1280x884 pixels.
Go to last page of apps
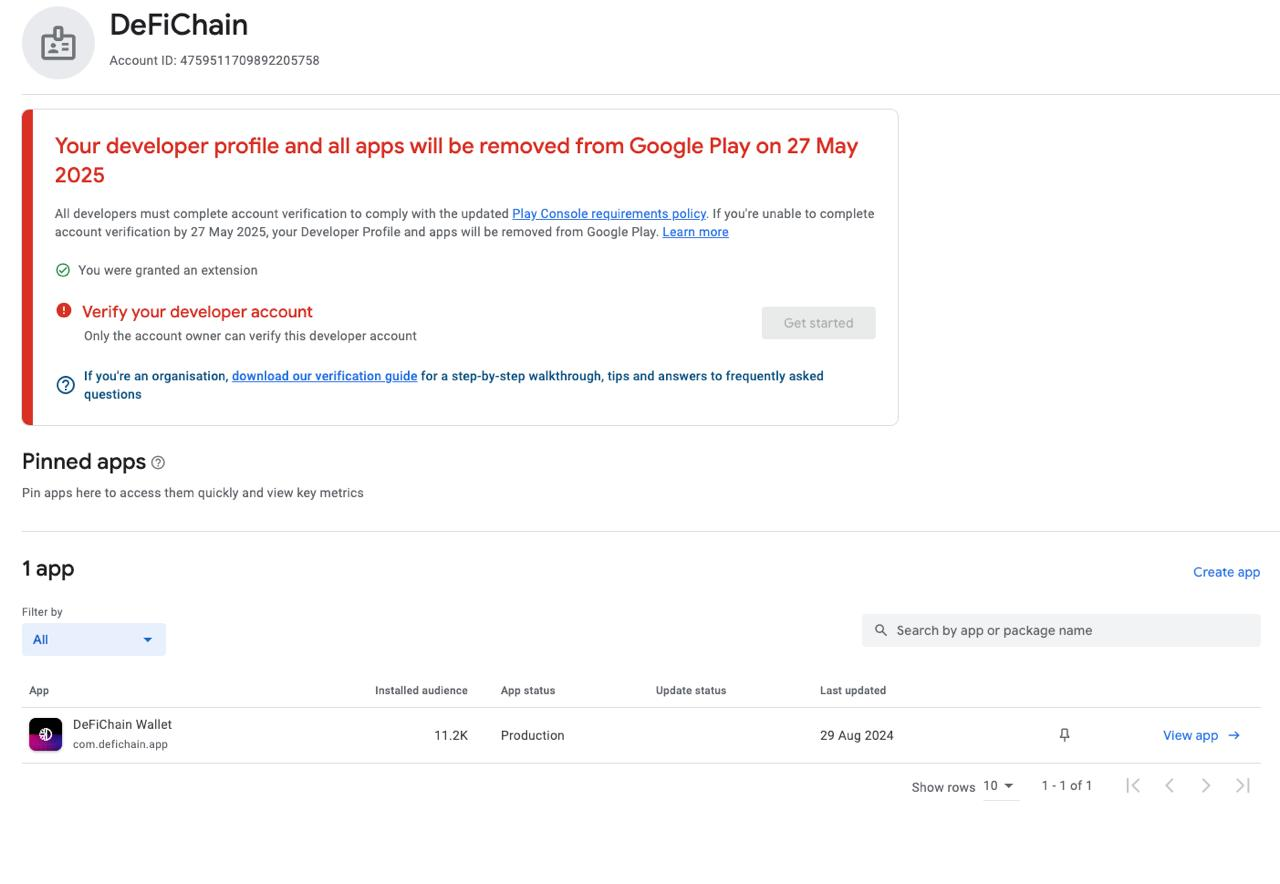coord(1243,786)
